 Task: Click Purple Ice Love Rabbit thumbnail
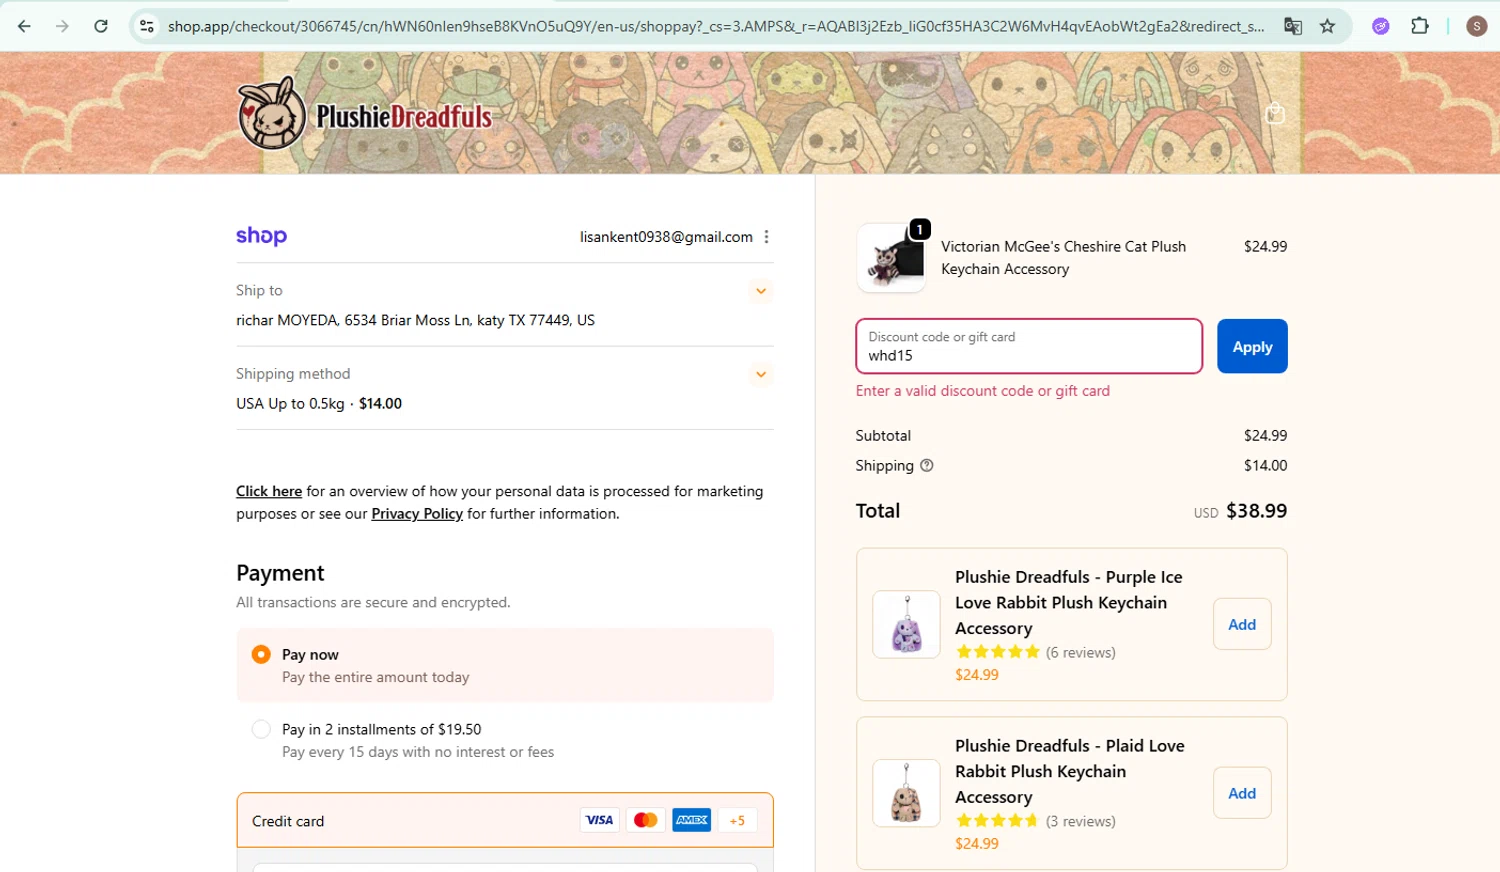(907, 624)
